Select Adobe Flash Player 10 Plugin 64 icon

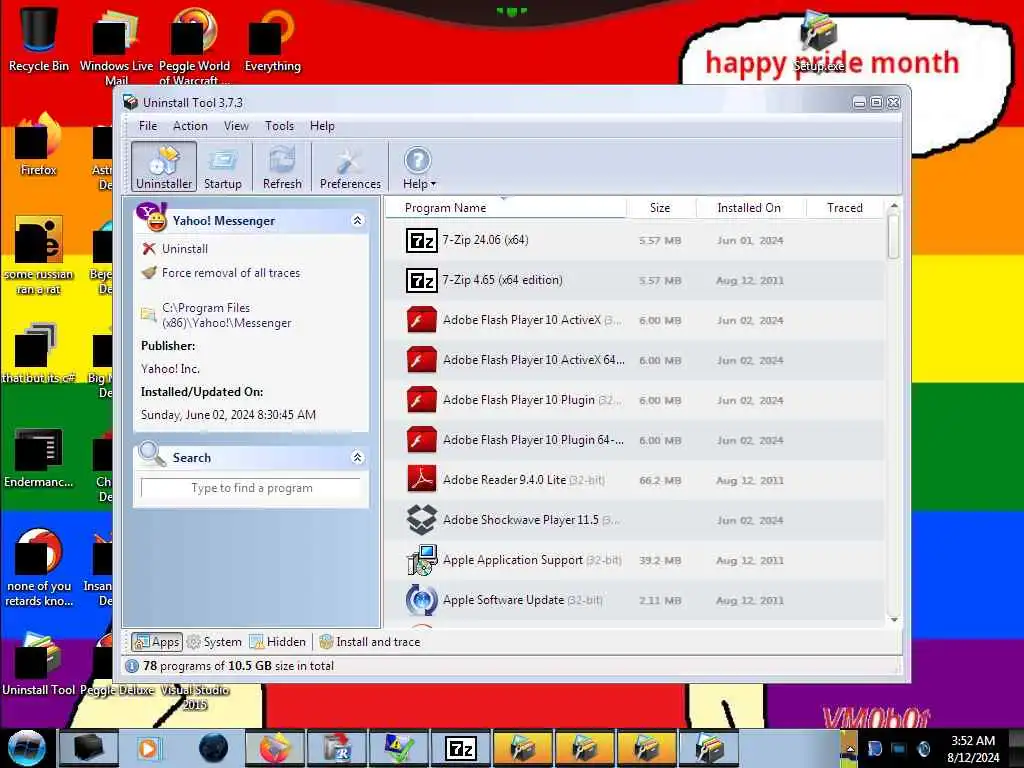coord(421,440)
